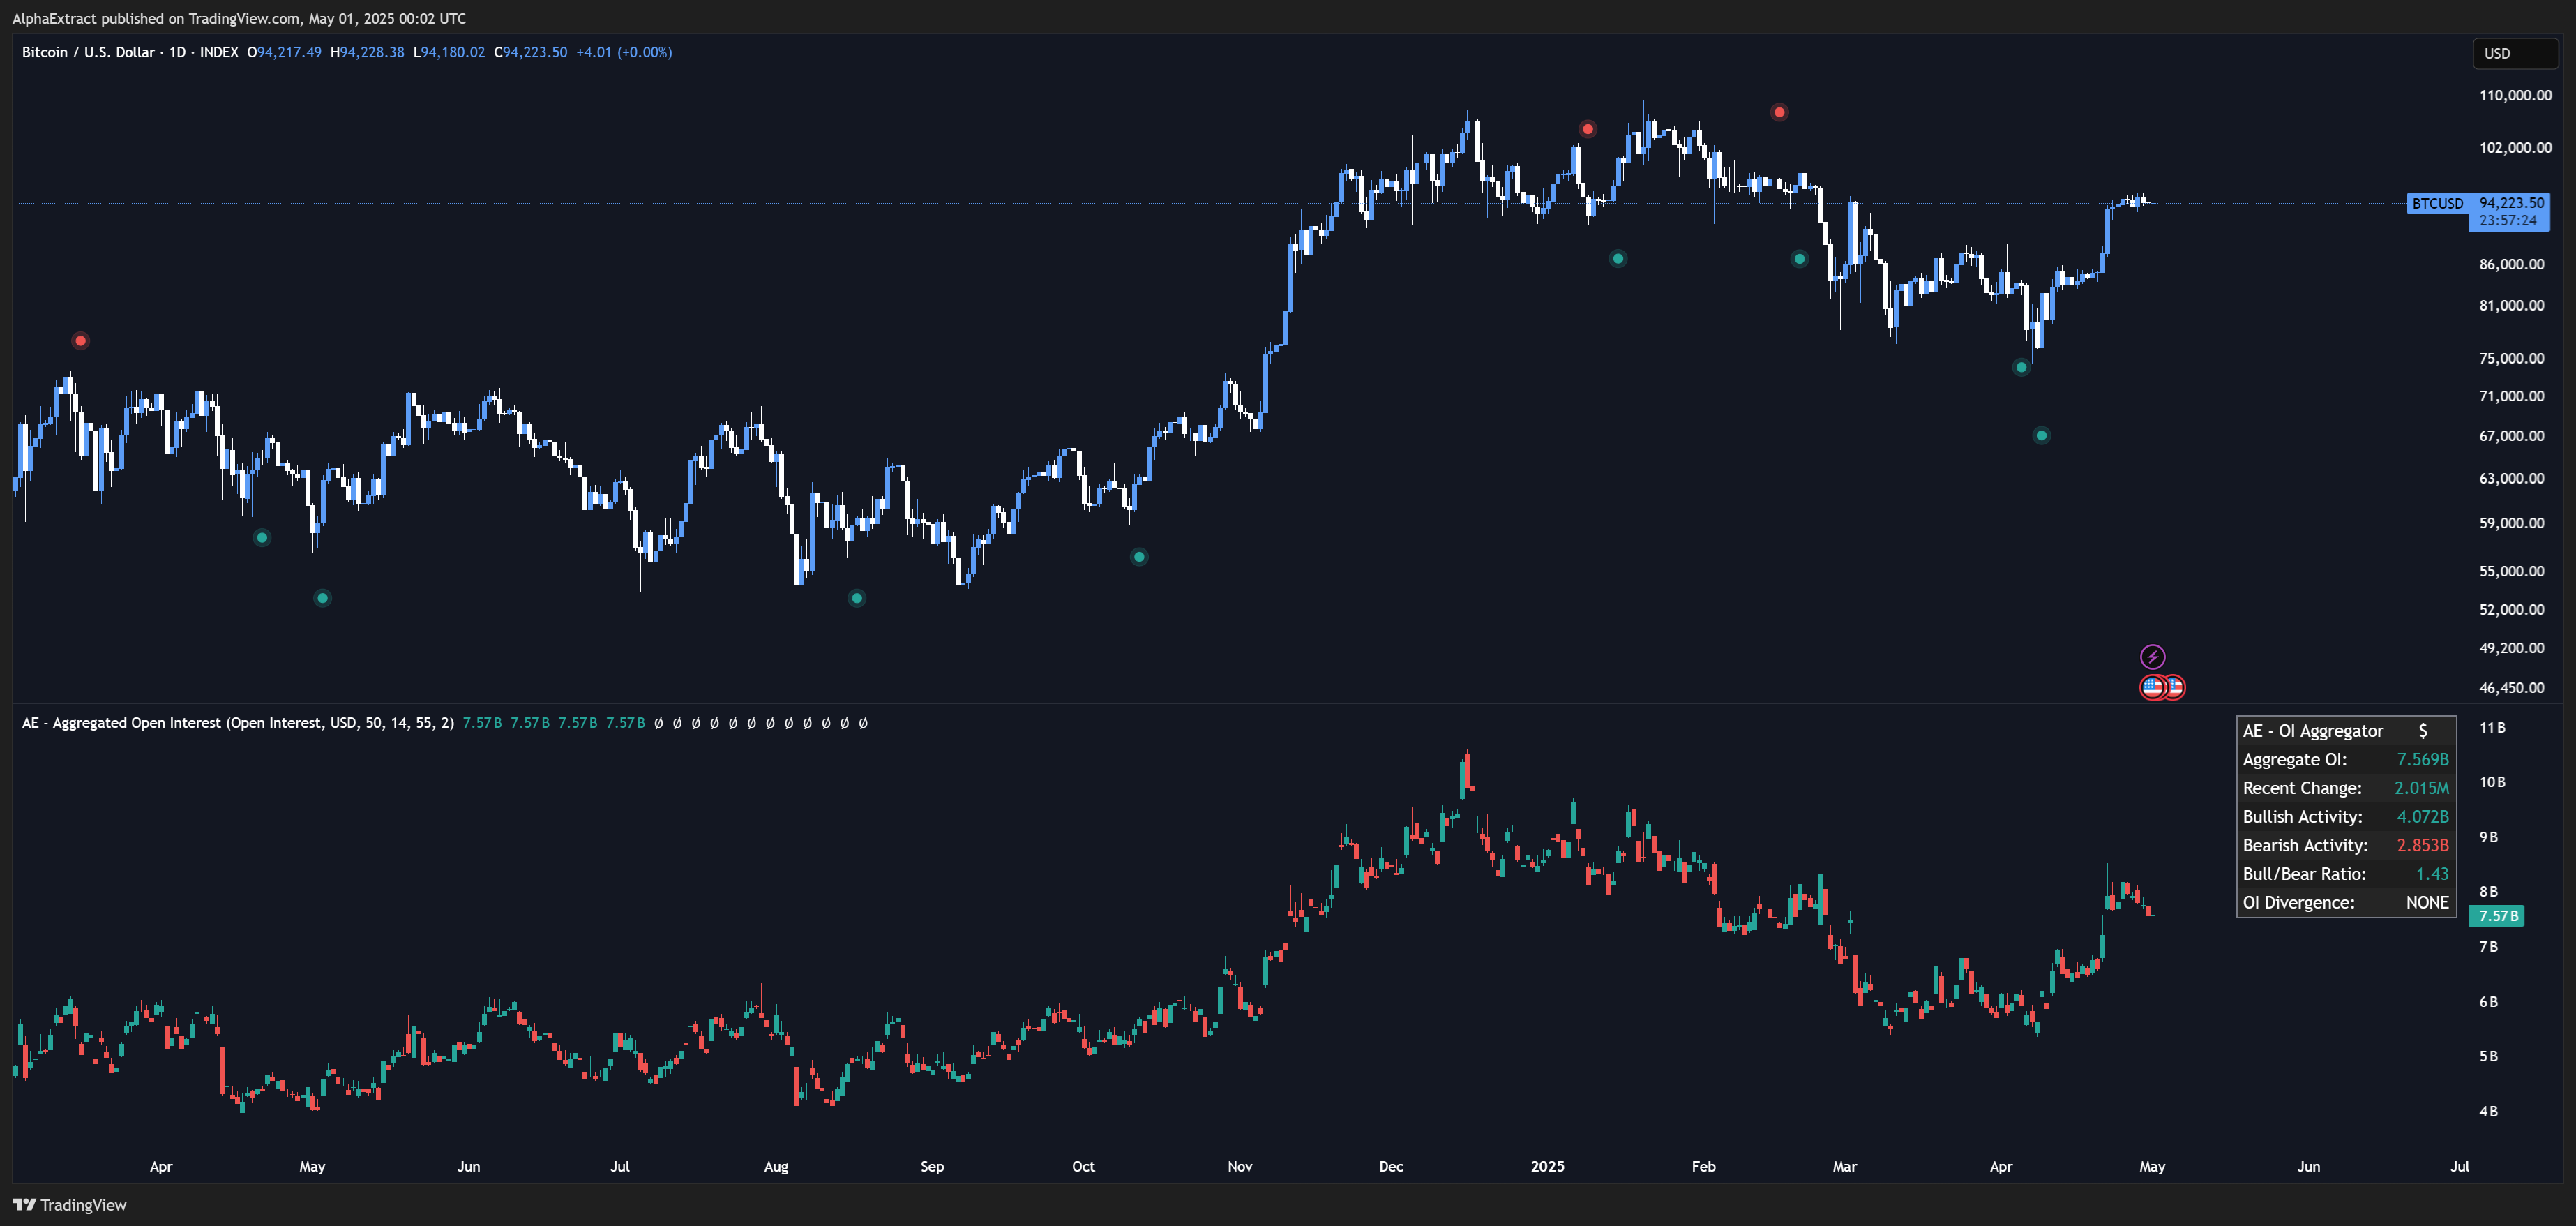Click the Bearish Activity 2.853B row
Image resolution: width=2576 pixels, height=1226 pixels.
click(x=2346, y=845)
